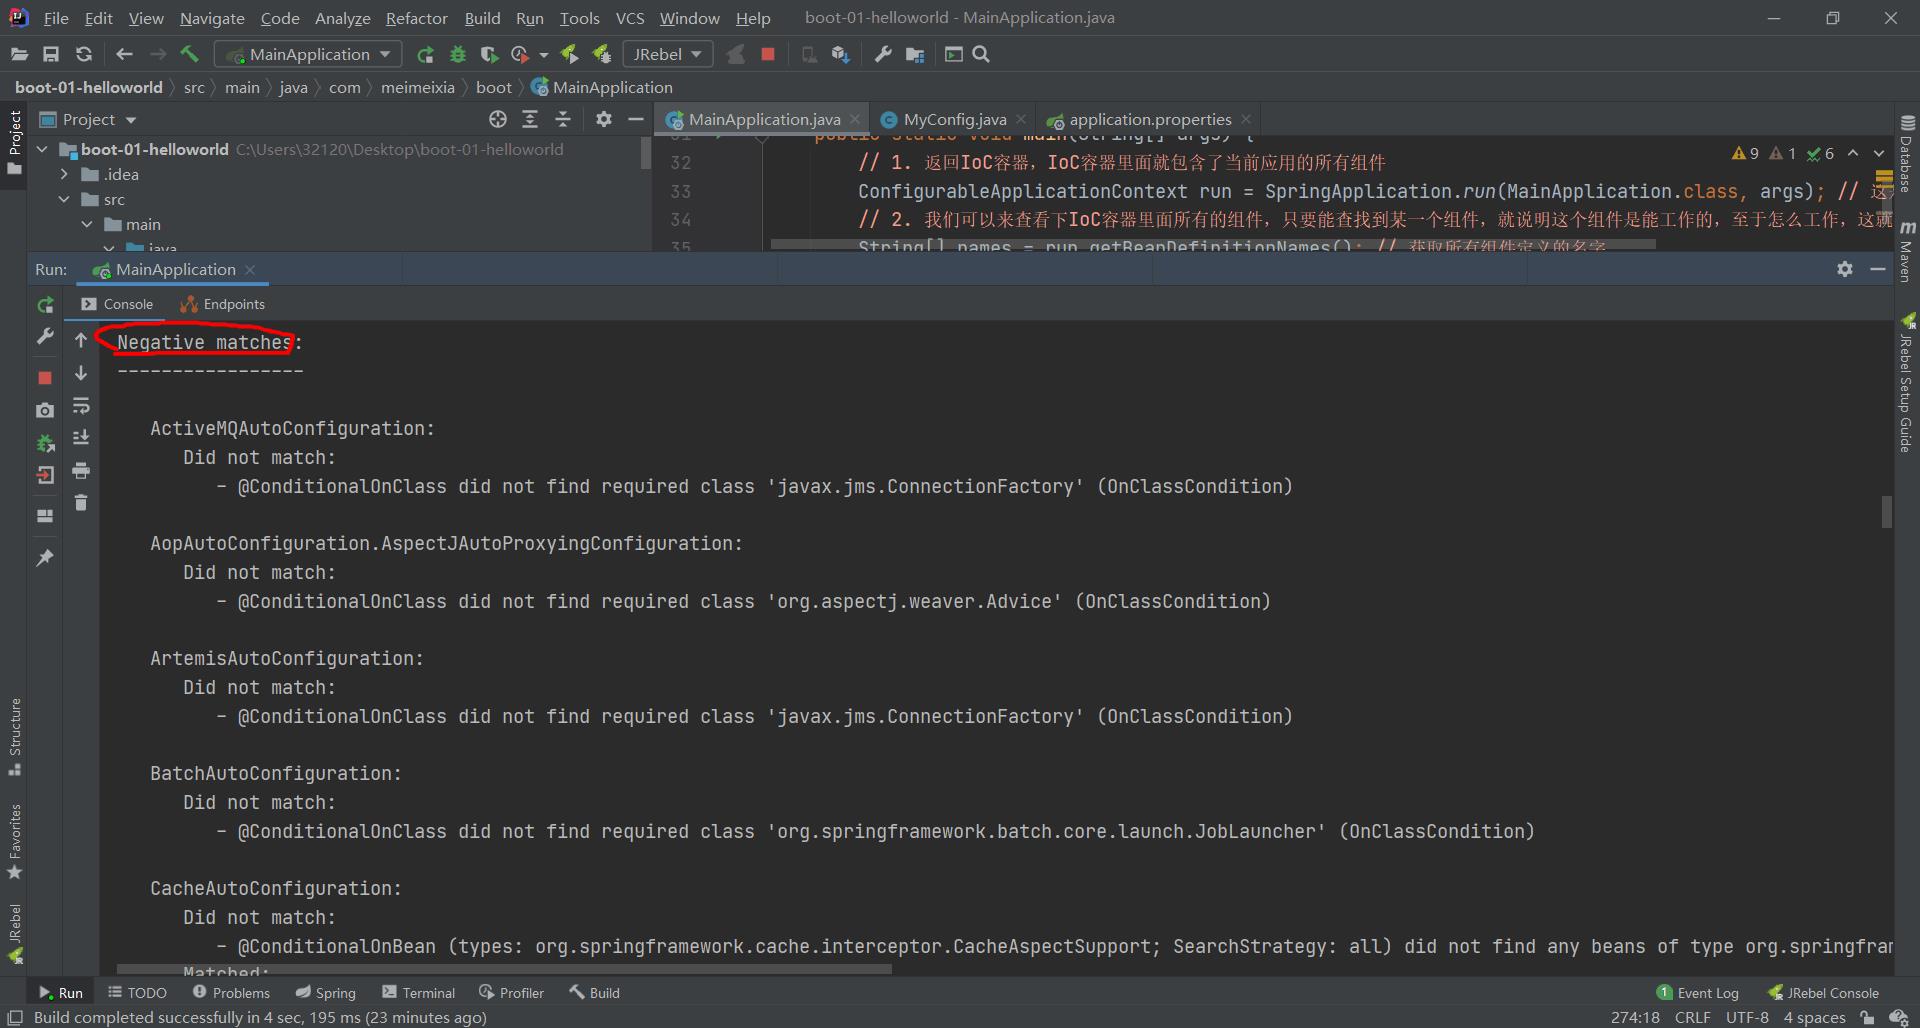The height and width of the screenshot is (1028, 1920).
Task: Navigate back with the left arrow icon
Action: coord(124,54)
